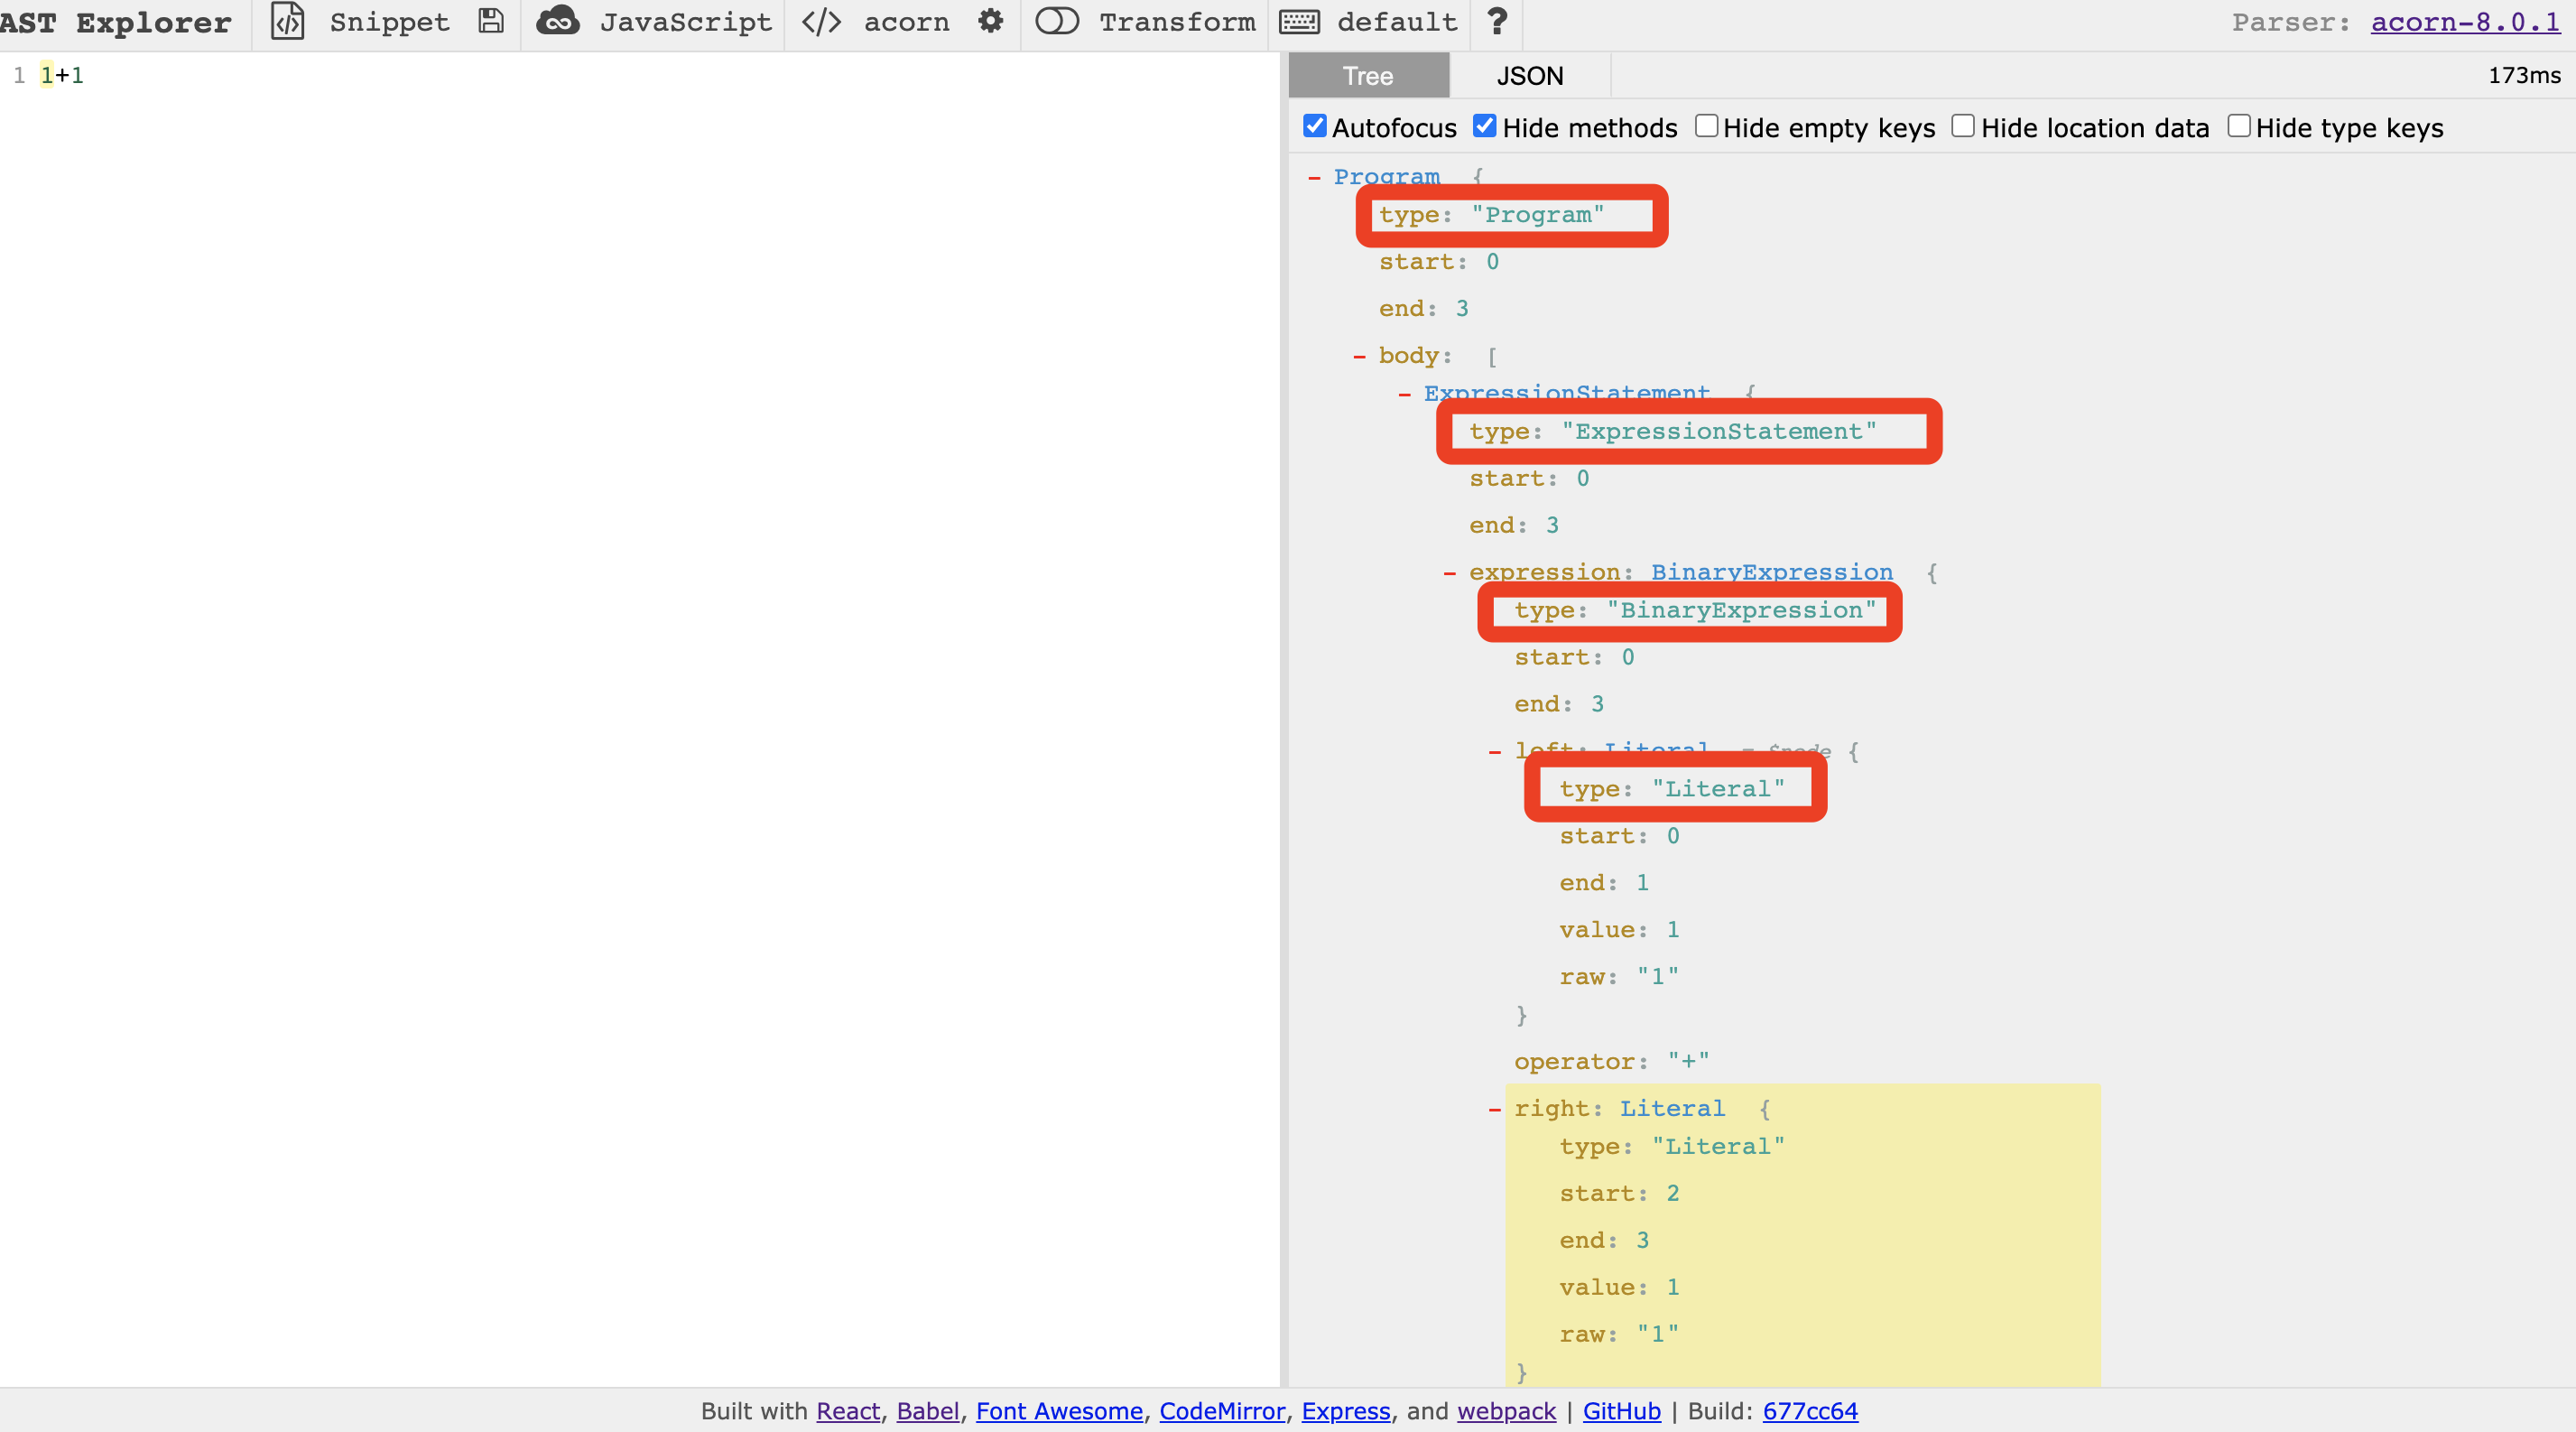Enable Hide location data checkbox
2576x1432 pixels.
pos(1963,127)
